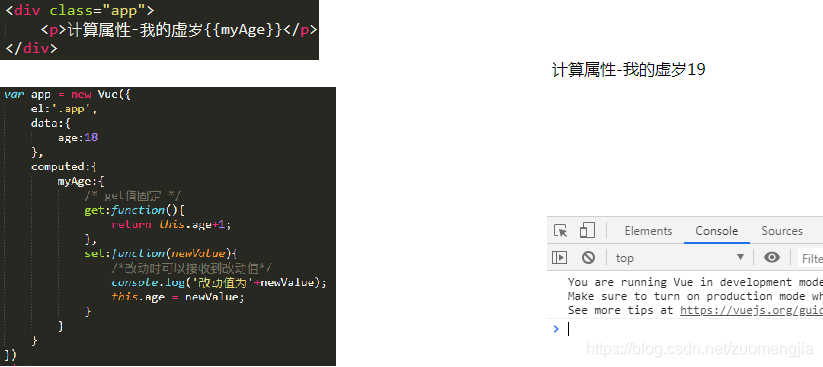Clear the console with the ban icon

[588, 257]
